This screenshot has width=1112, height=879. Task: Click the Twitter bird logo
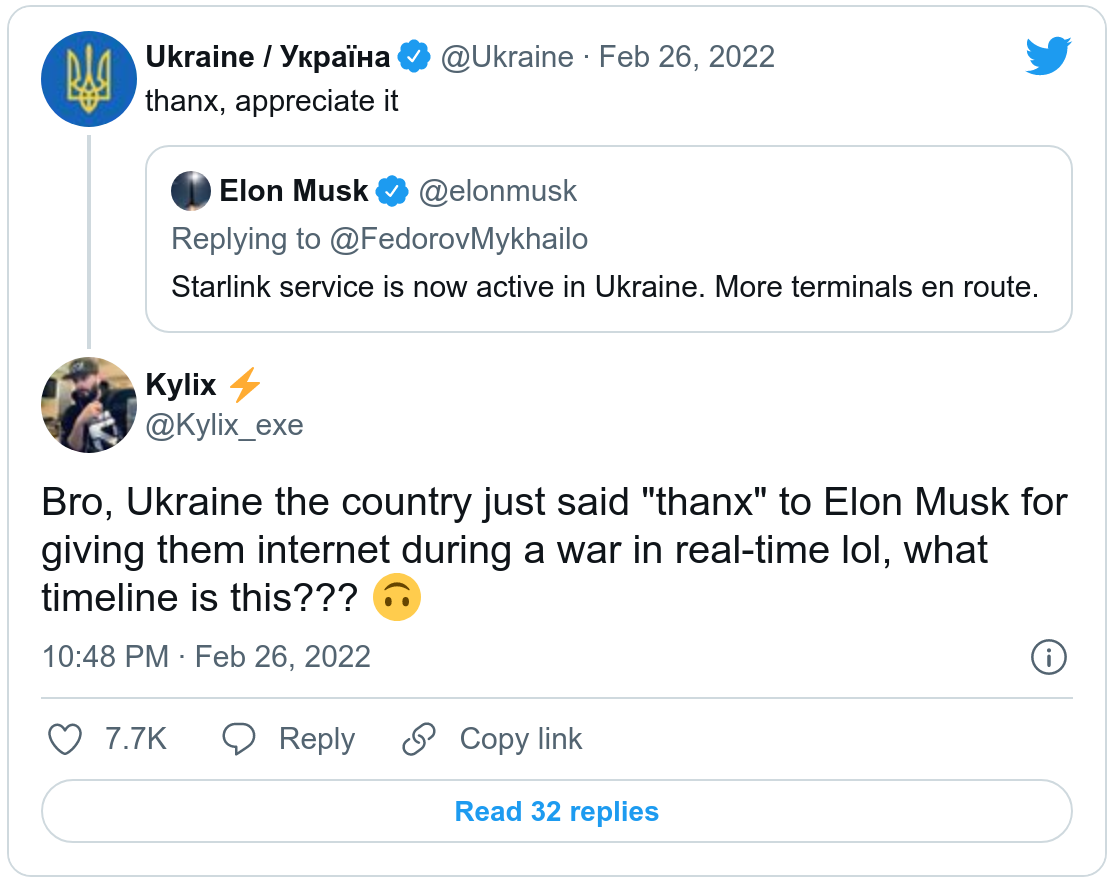click(x=1048, y=56)
